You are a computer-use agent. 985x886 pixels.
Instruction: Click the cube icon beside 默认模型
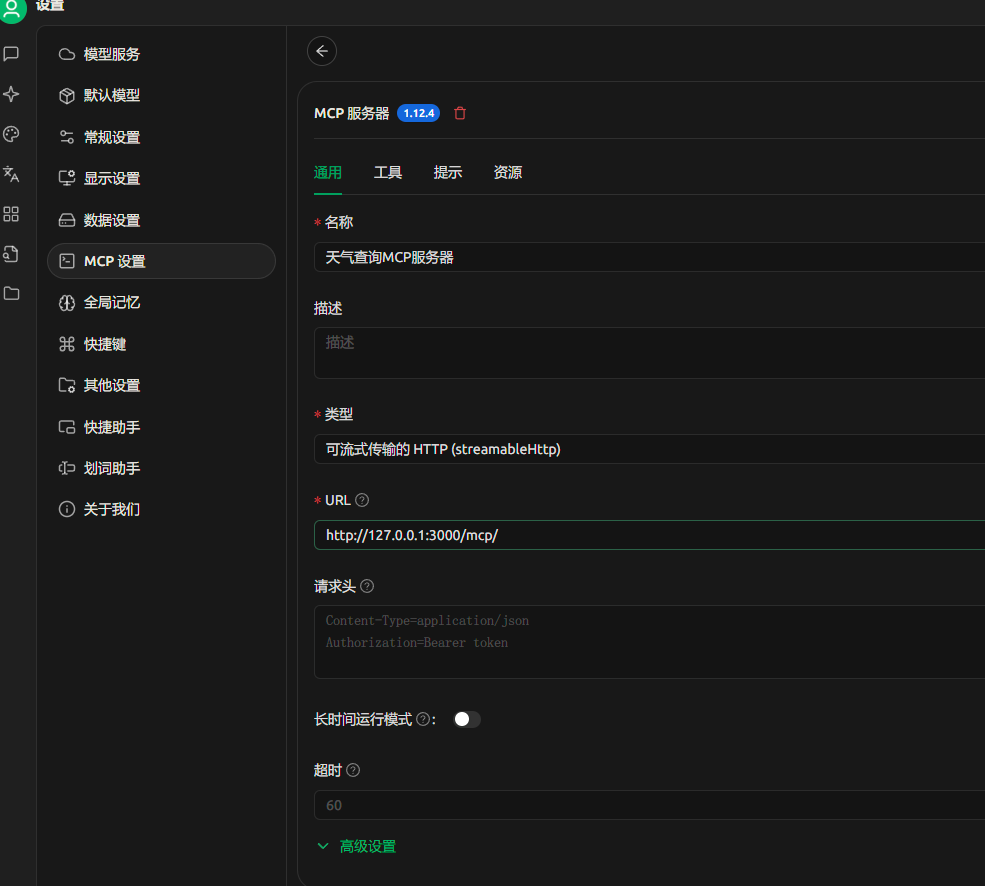67,96
